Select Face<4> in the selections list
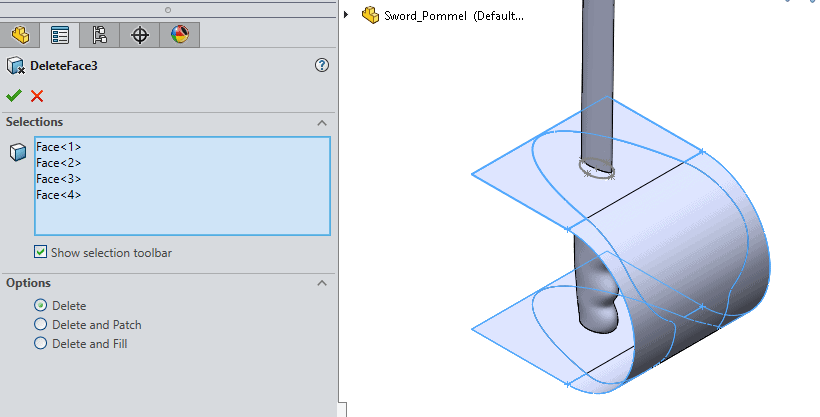The width and height of the screenshot is (820, 417). pos(58,195)
